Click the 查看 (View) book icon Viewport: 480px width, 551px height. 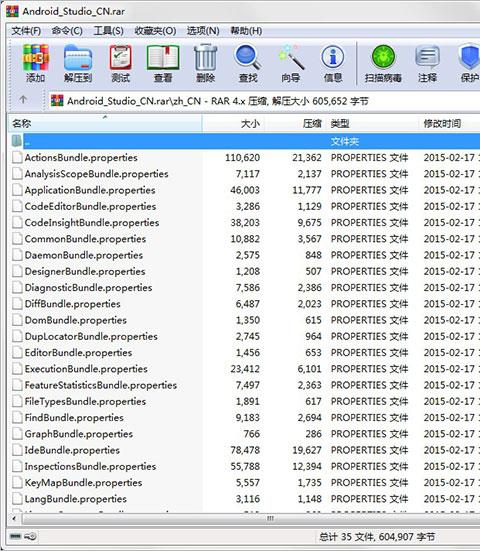(163, 63)
